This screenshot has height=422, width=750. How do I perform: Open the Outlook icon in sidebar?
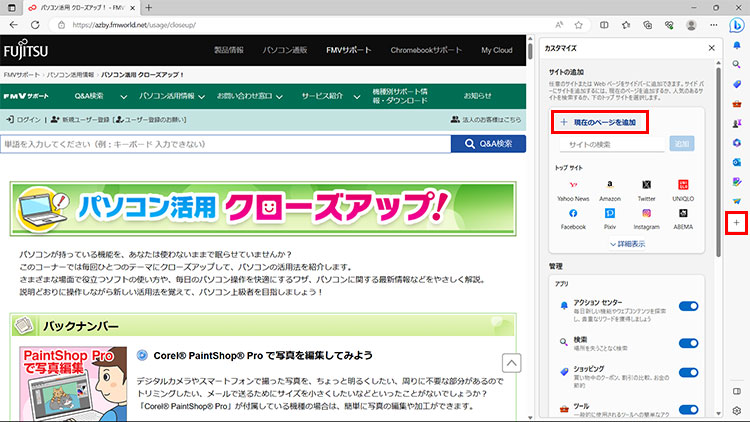point(736,160)
